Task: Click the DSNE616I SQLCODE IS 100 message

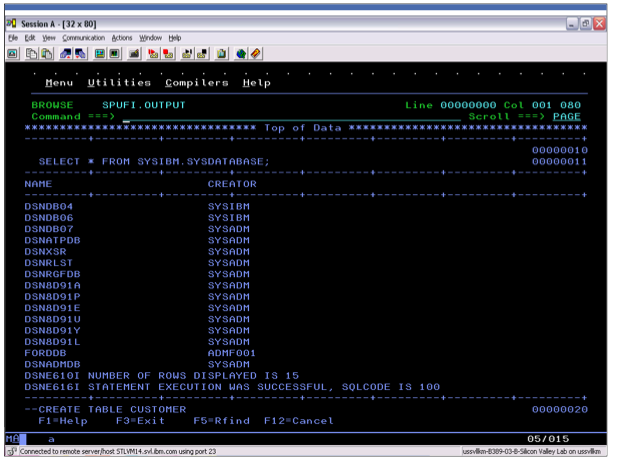Action: (232, 387)
